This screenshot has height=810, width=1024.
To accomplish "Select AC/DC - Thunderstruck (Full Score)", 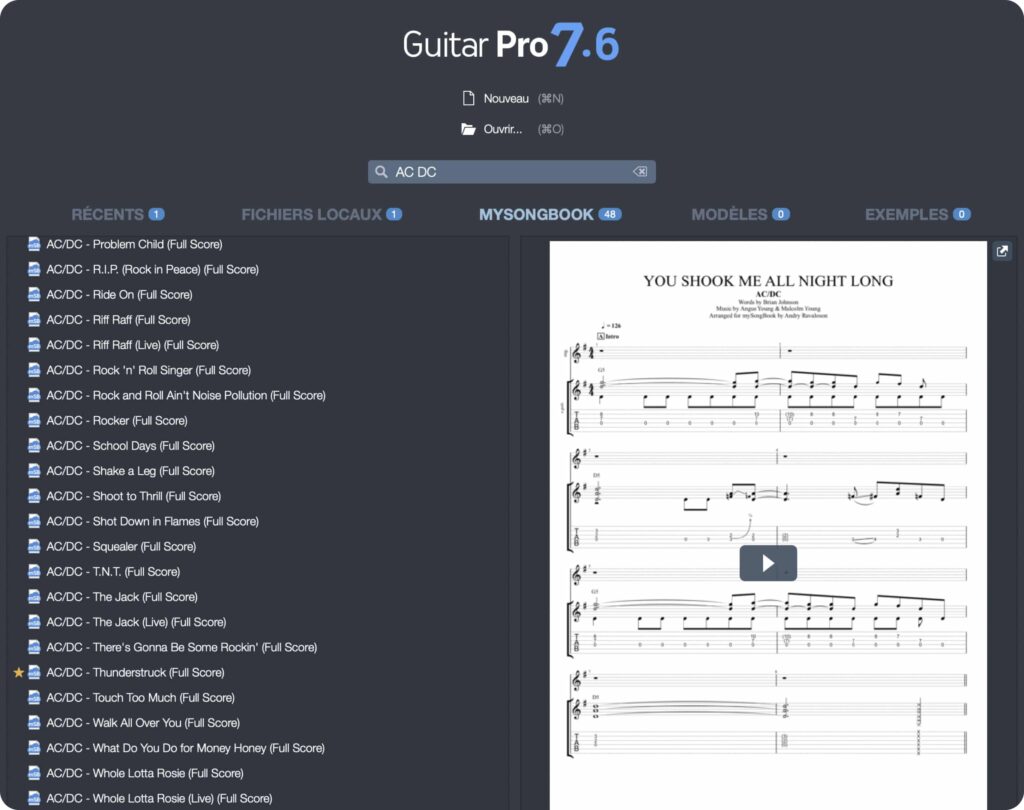I will [x=135, y=672].
